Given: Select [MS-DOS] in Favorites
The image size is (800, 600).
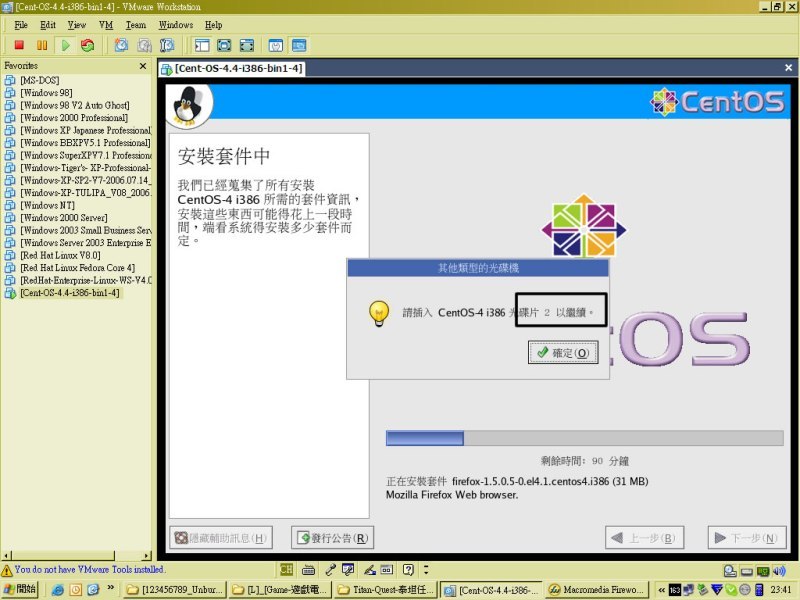Looking at the screenshot, I should coord(40,80).
